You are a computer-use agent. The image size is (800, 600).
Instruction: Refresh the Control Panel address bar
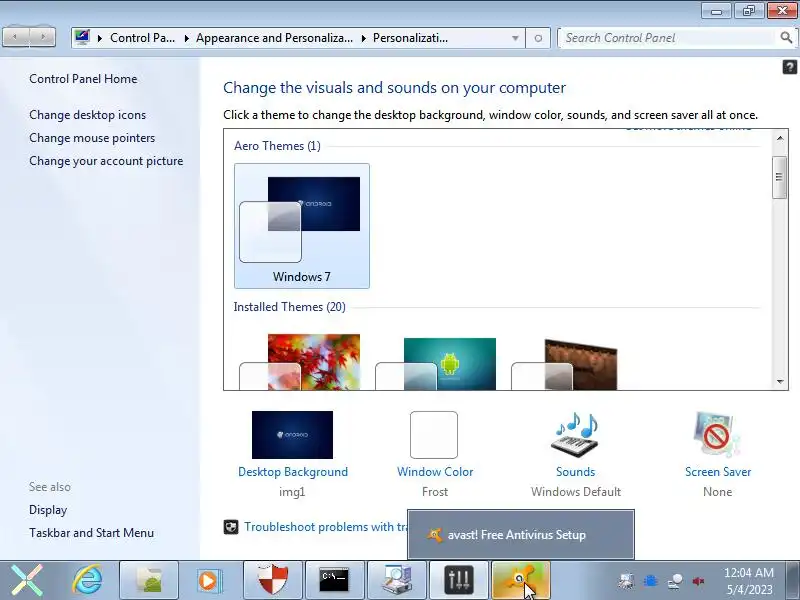(538, 38)
